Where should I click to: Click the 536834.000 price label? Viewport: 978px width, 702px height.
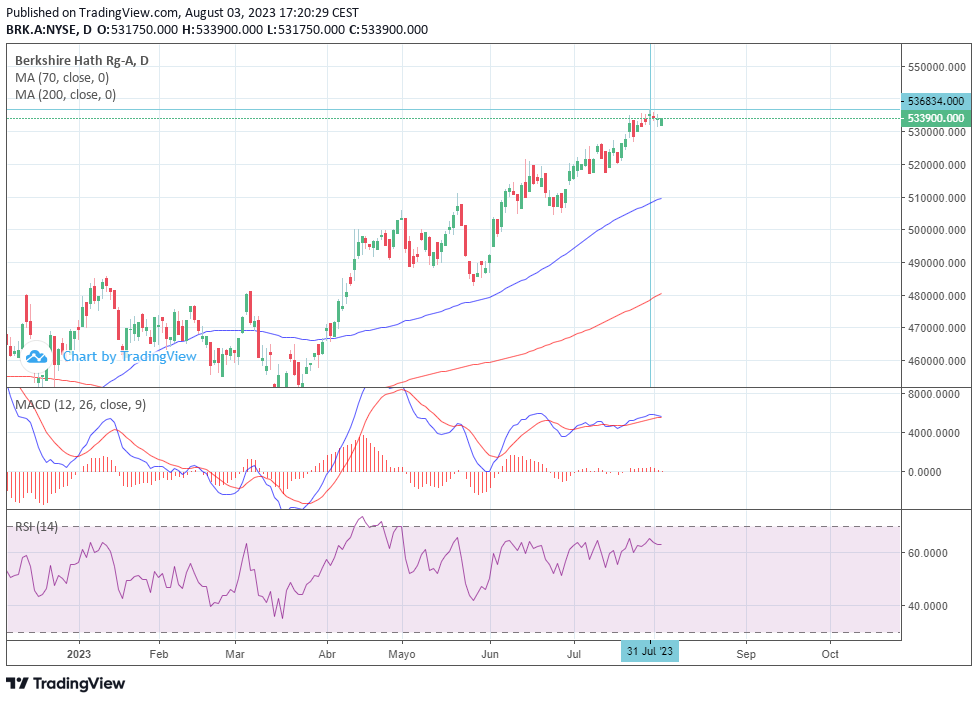(936, 100)
